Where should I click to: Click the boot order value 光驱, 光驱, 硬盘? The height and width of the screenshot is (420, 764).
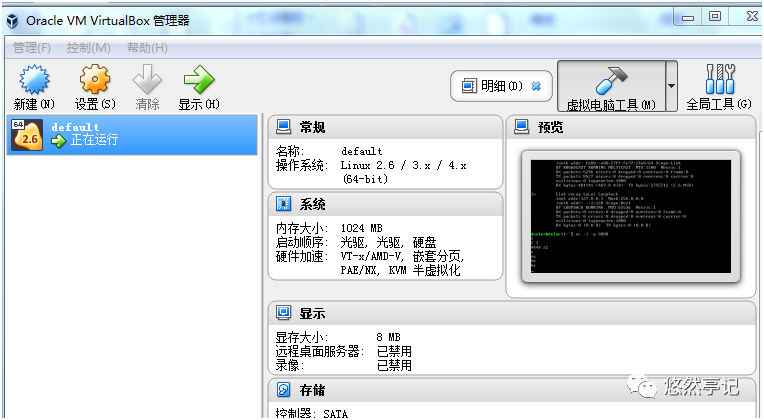[388, 242]
